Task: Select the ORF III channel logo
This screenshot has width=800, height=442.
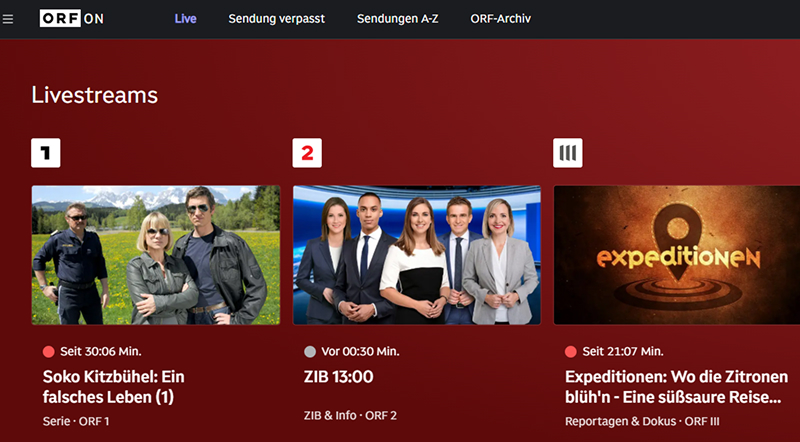Action: pos(568,153)
